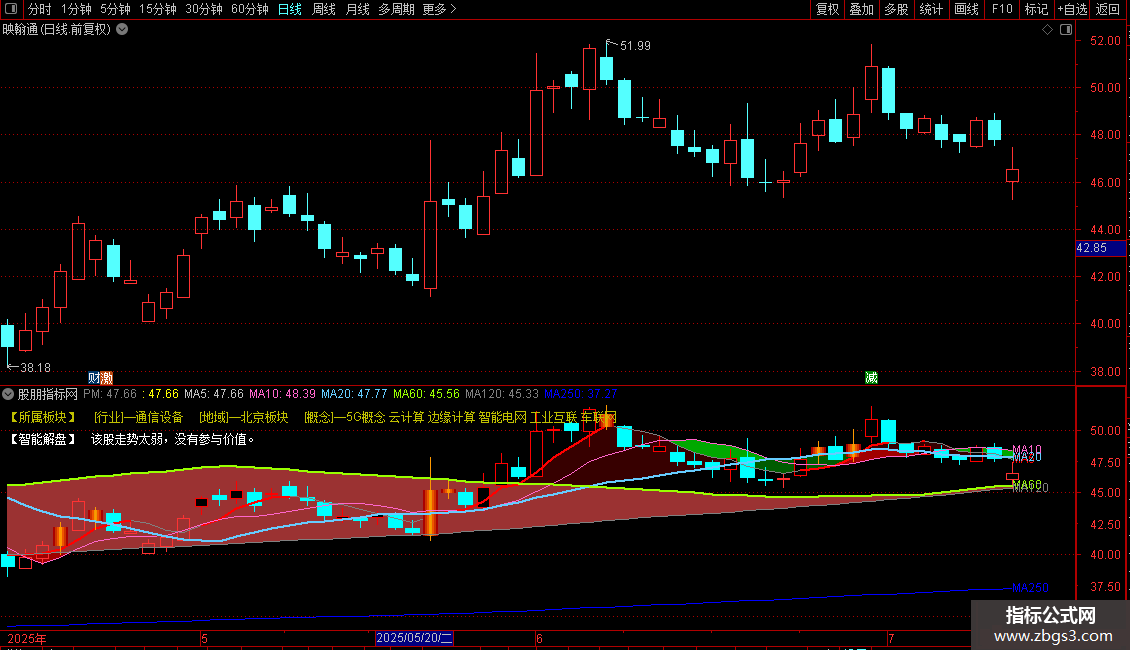Click the MA10: 48.39 value
The image size is (1130, 650).
pos(282,394)
